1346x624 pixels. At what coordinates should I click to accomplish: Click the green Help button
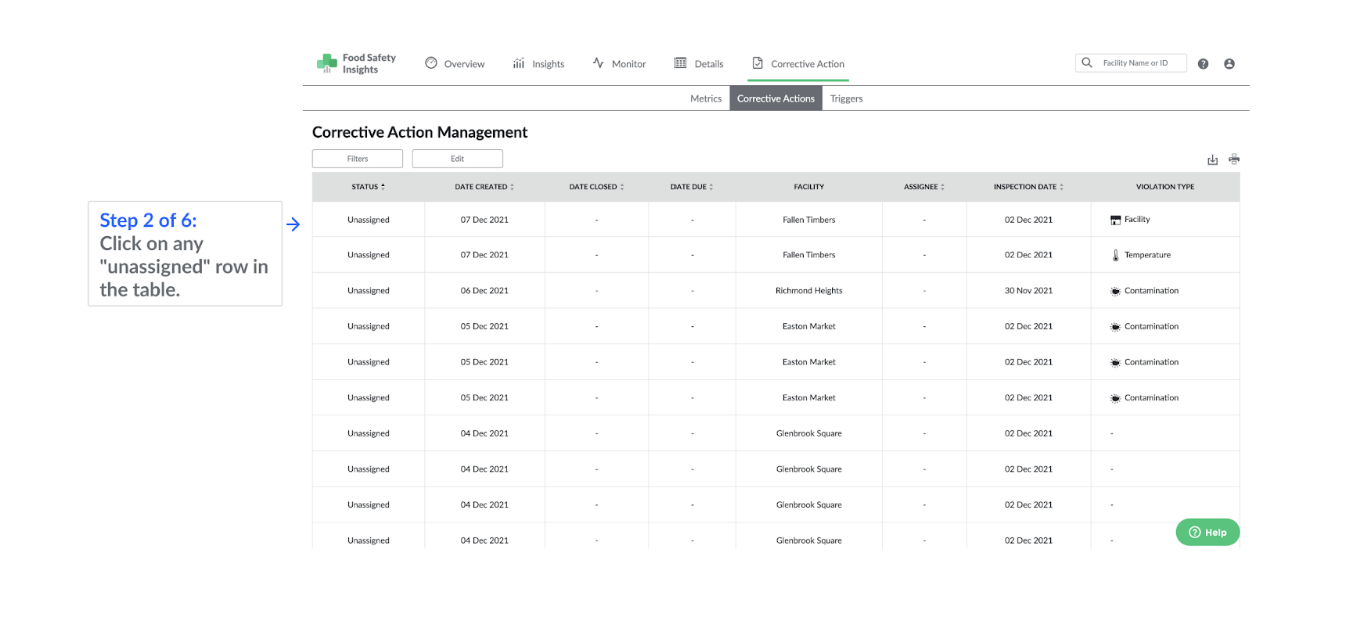(x=1207, y=532)
